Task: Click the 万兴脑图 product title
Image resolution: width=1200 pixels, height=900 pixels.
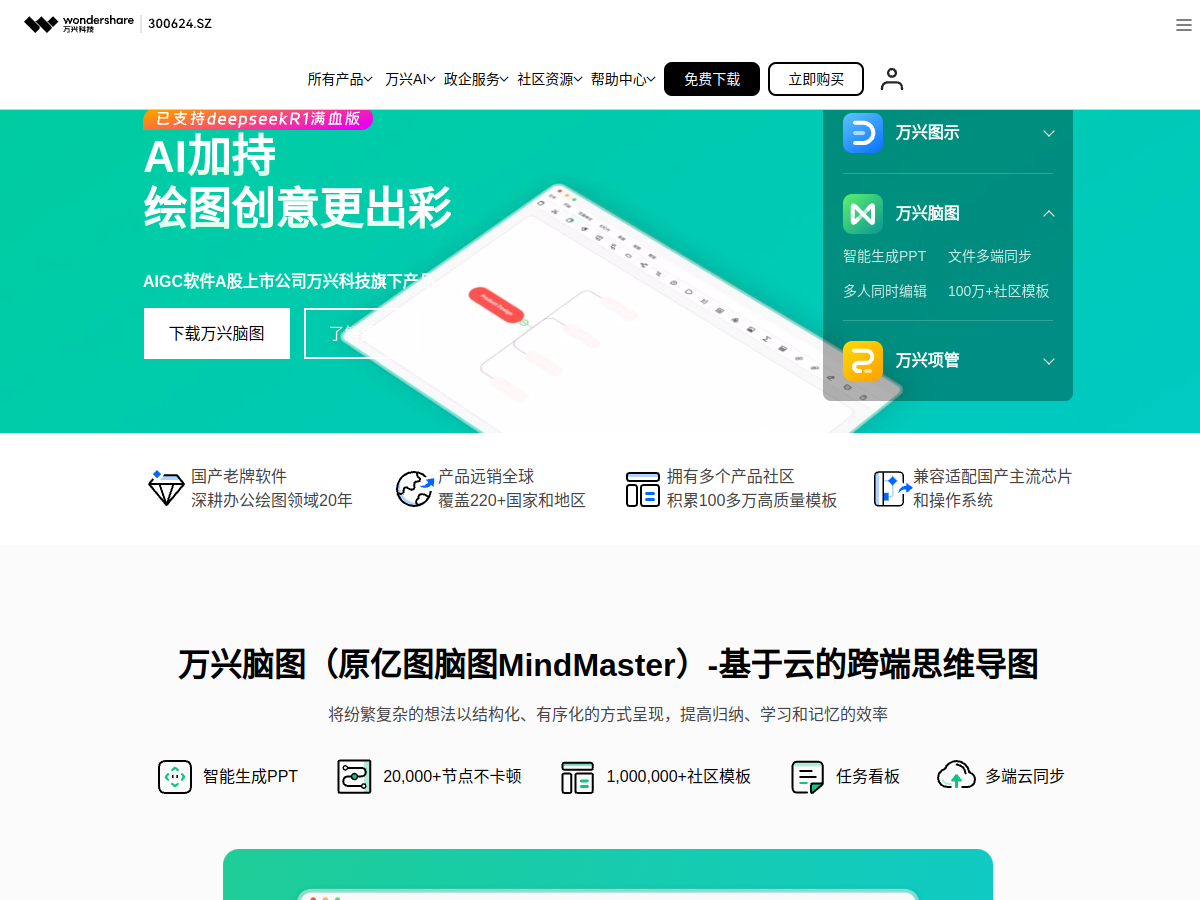Action: coord(928,214)
